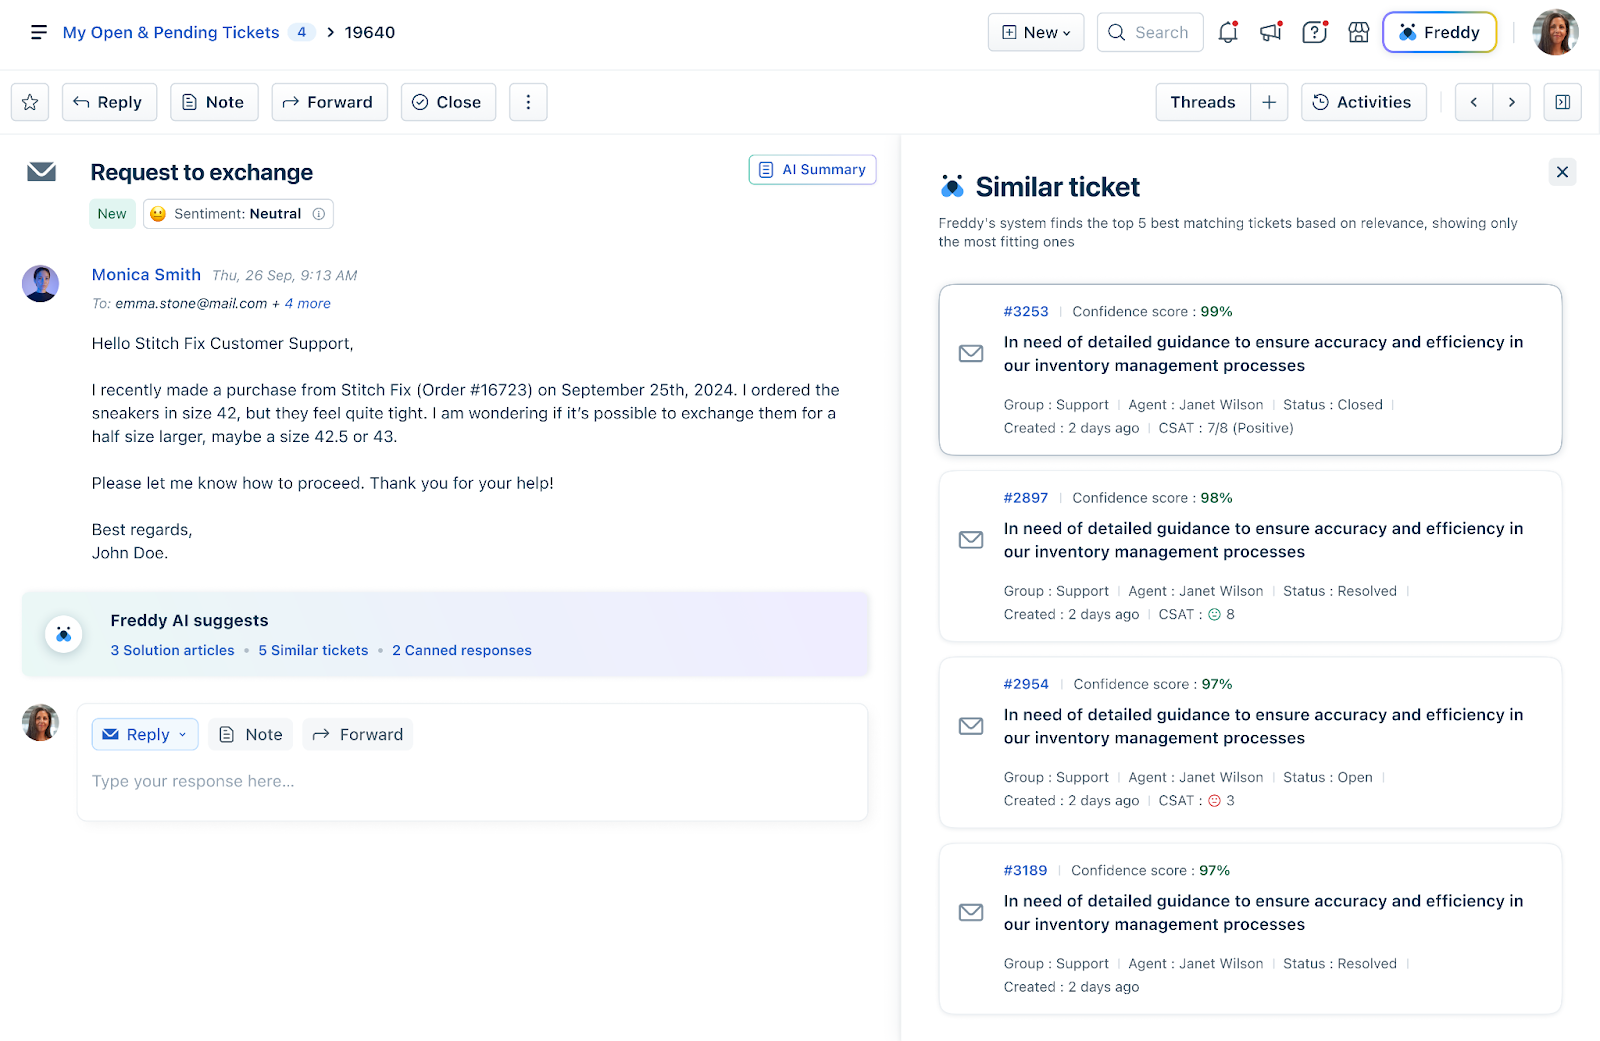The image size is (1600, 1041).
Task: Open similar ticket #3189 link
Action: (x=1025, y=871)
